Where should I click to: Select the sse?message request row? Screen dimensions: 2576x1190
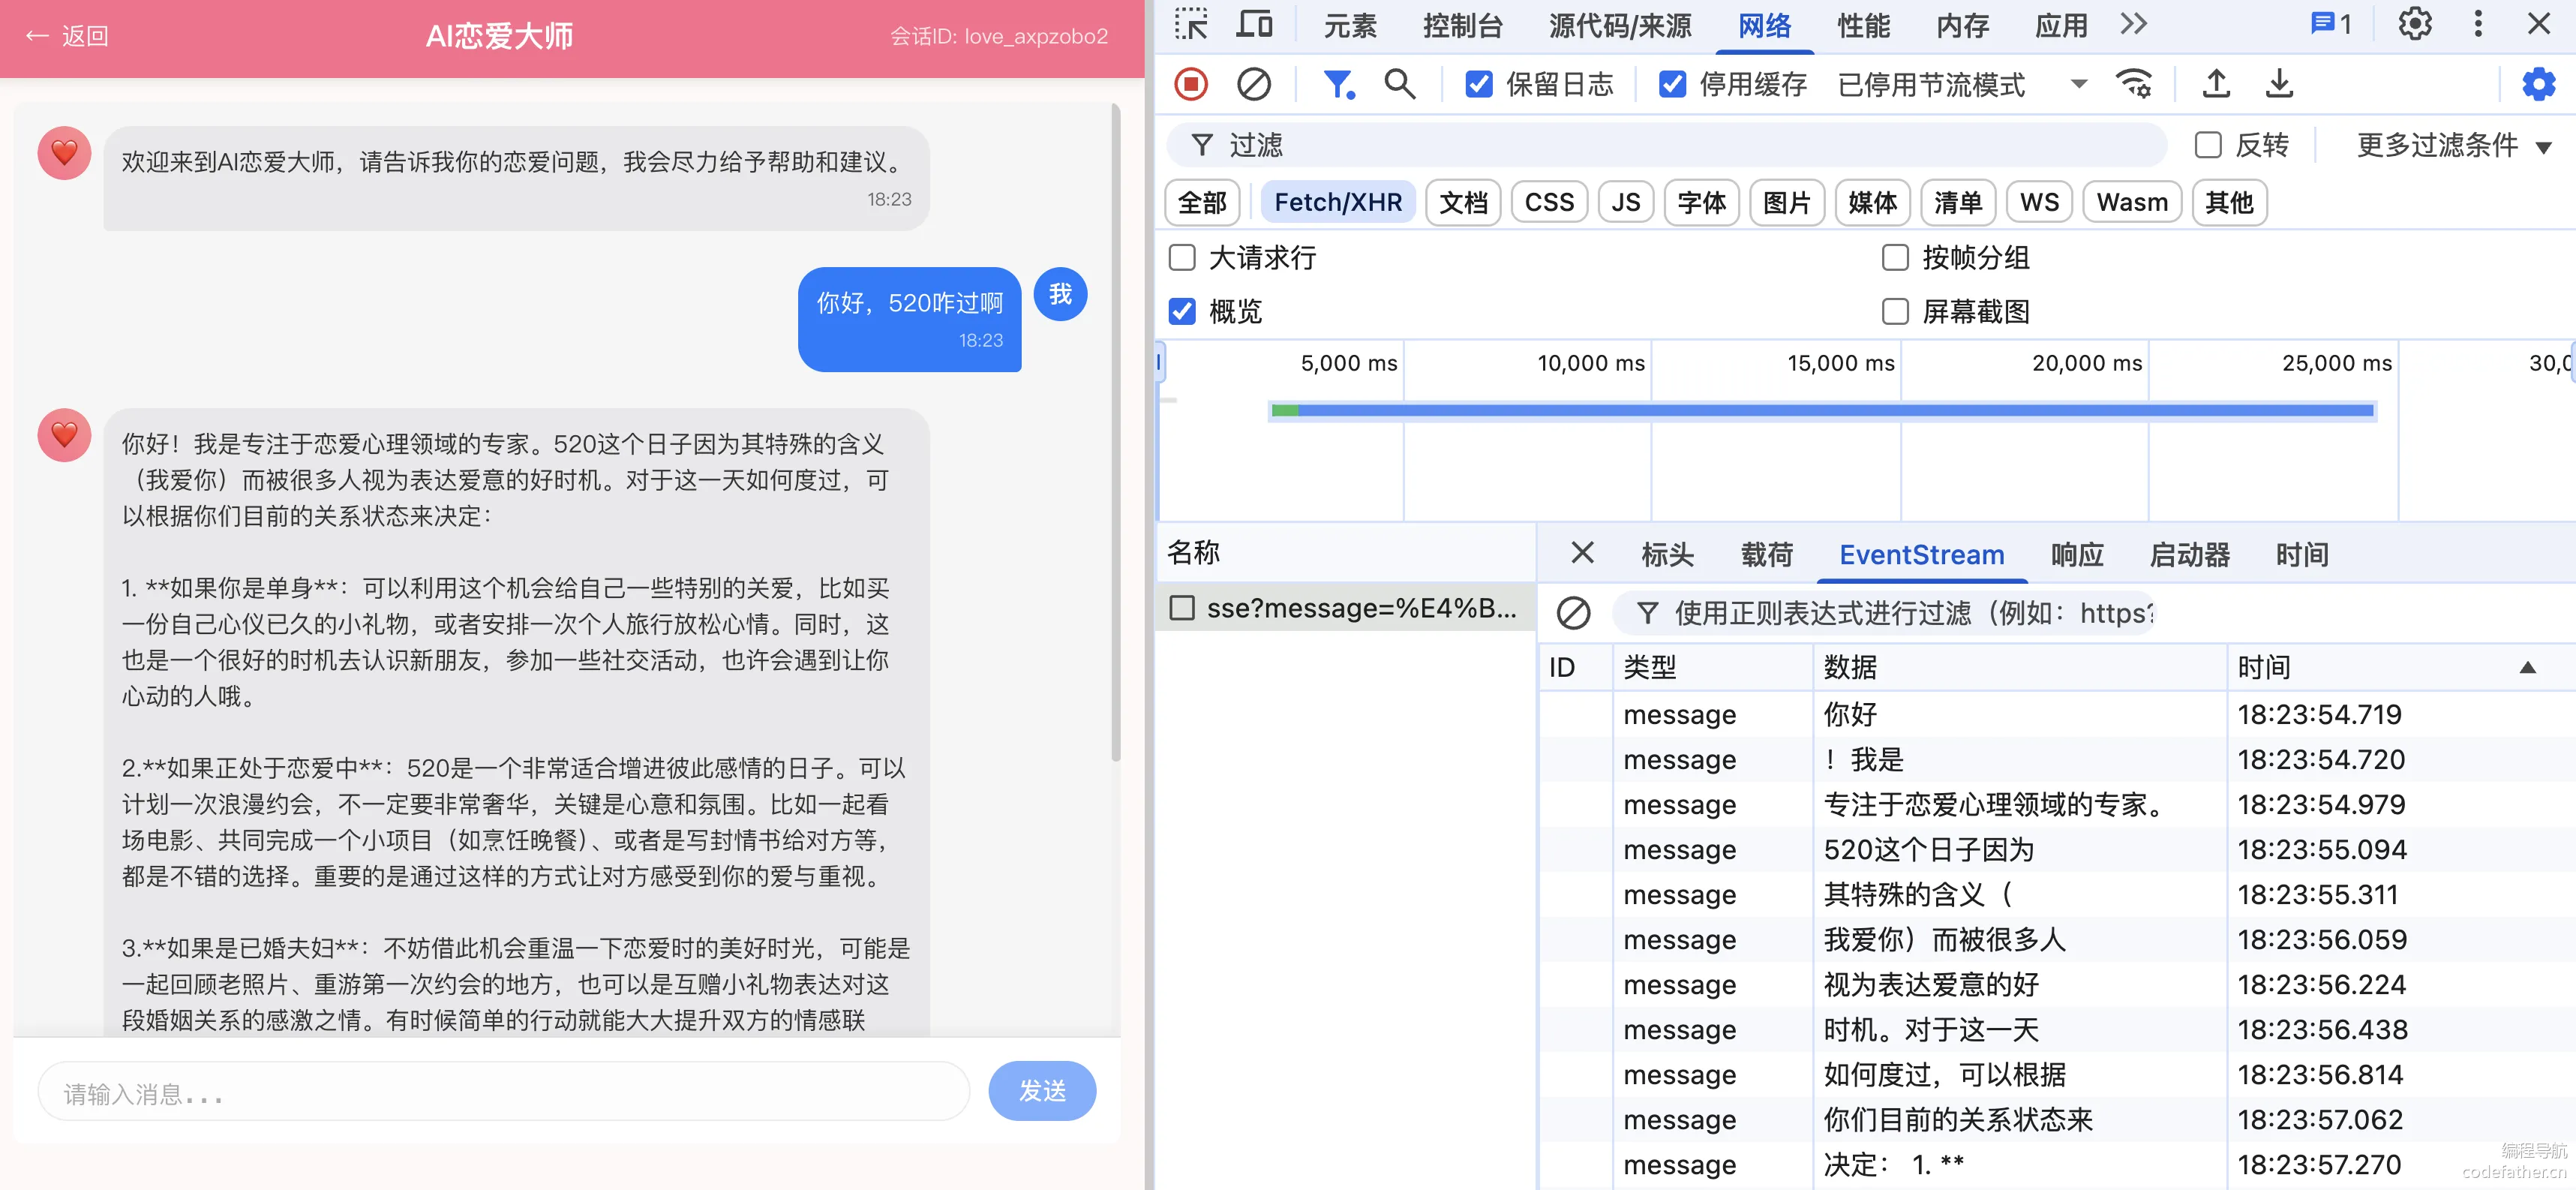[x=1346, y=608]
